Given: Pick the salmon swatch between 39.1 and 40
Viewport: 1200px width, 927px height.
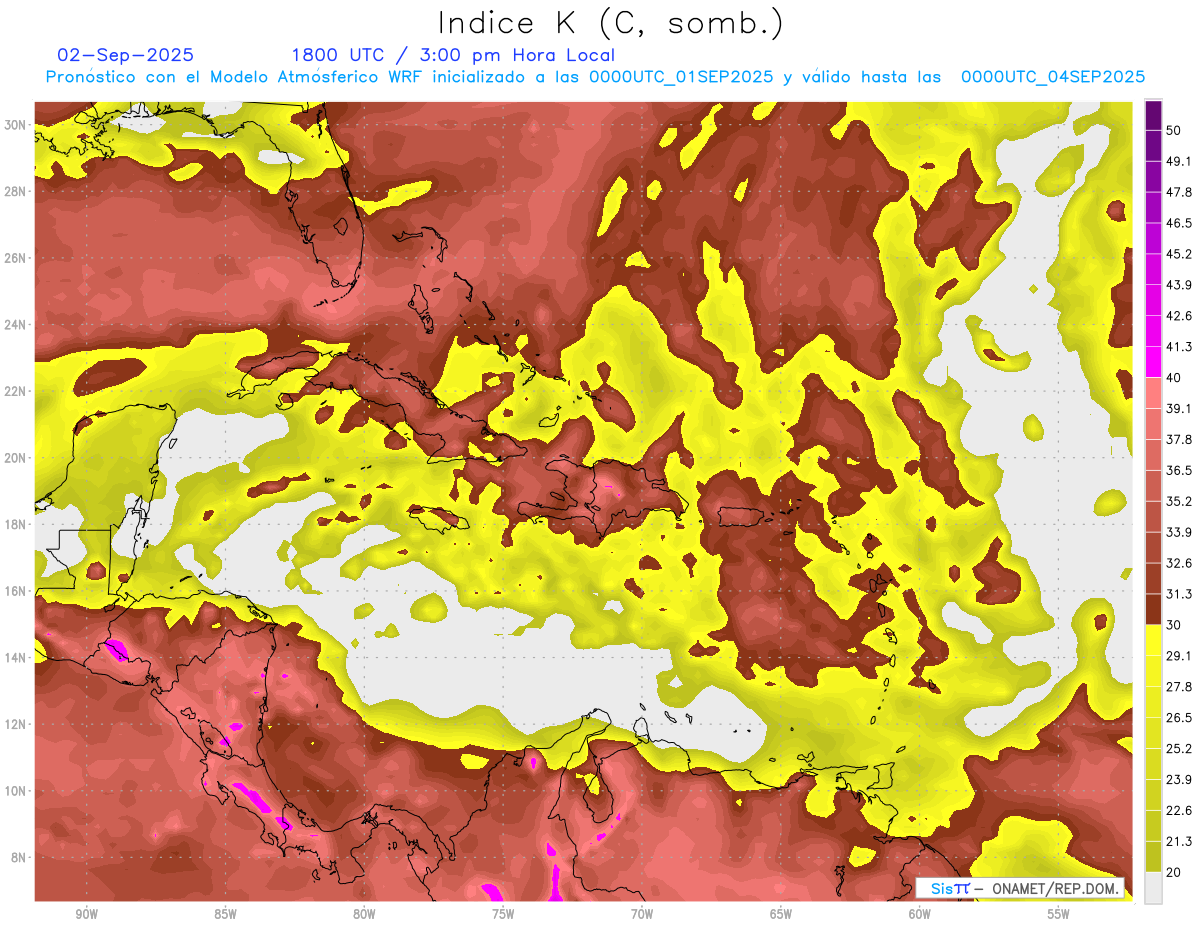Looking at the screenshot, I should pos(1153,393).
